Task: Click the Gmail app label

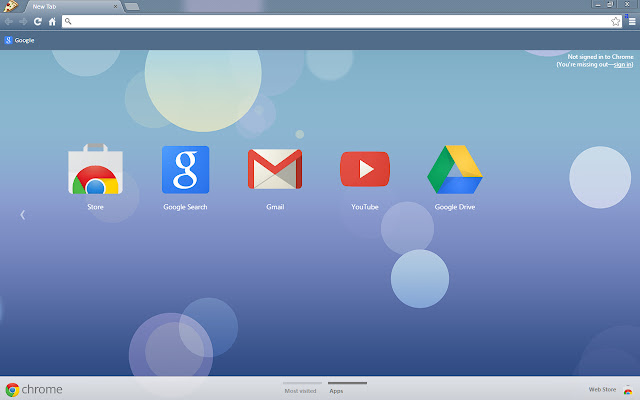Action: point(275,207)
